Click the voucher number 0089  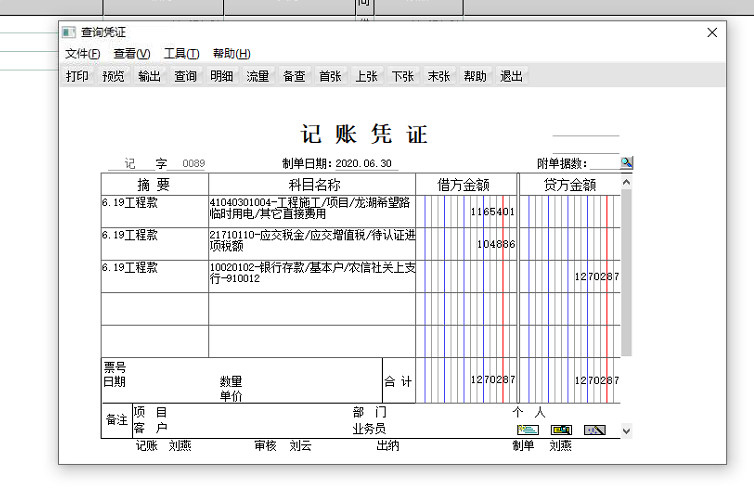tap(194, 163)
